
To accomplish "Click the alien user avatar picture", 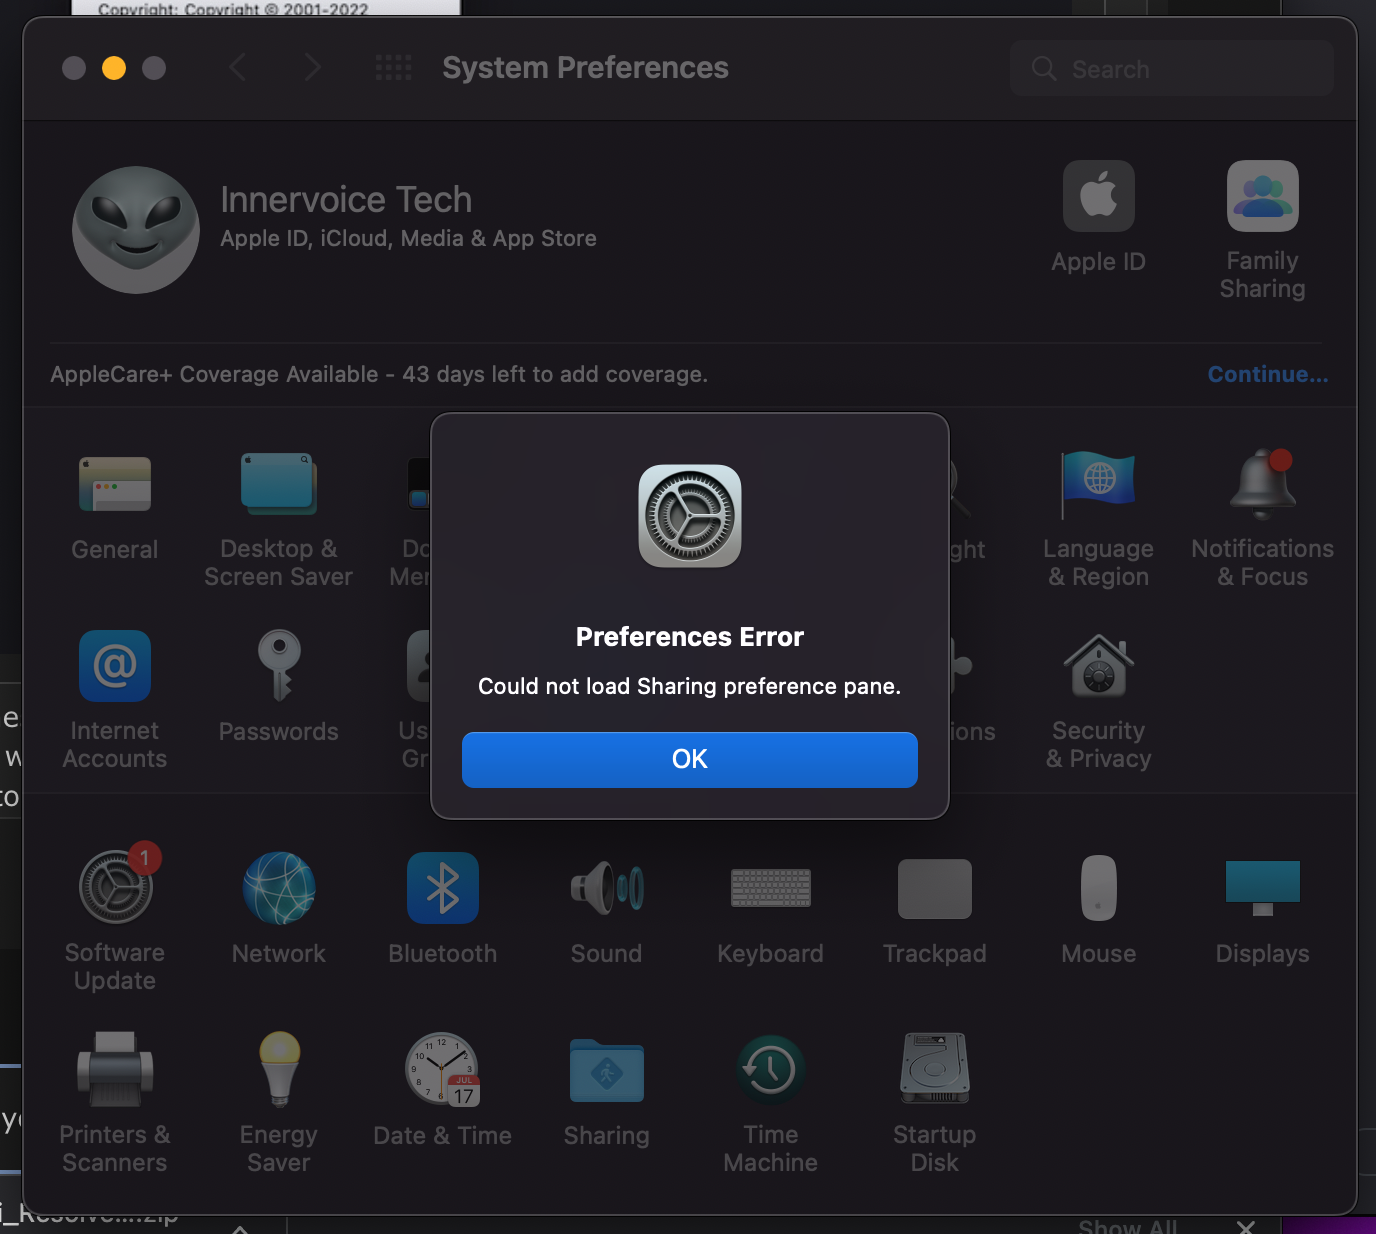I will coord(136,230).
